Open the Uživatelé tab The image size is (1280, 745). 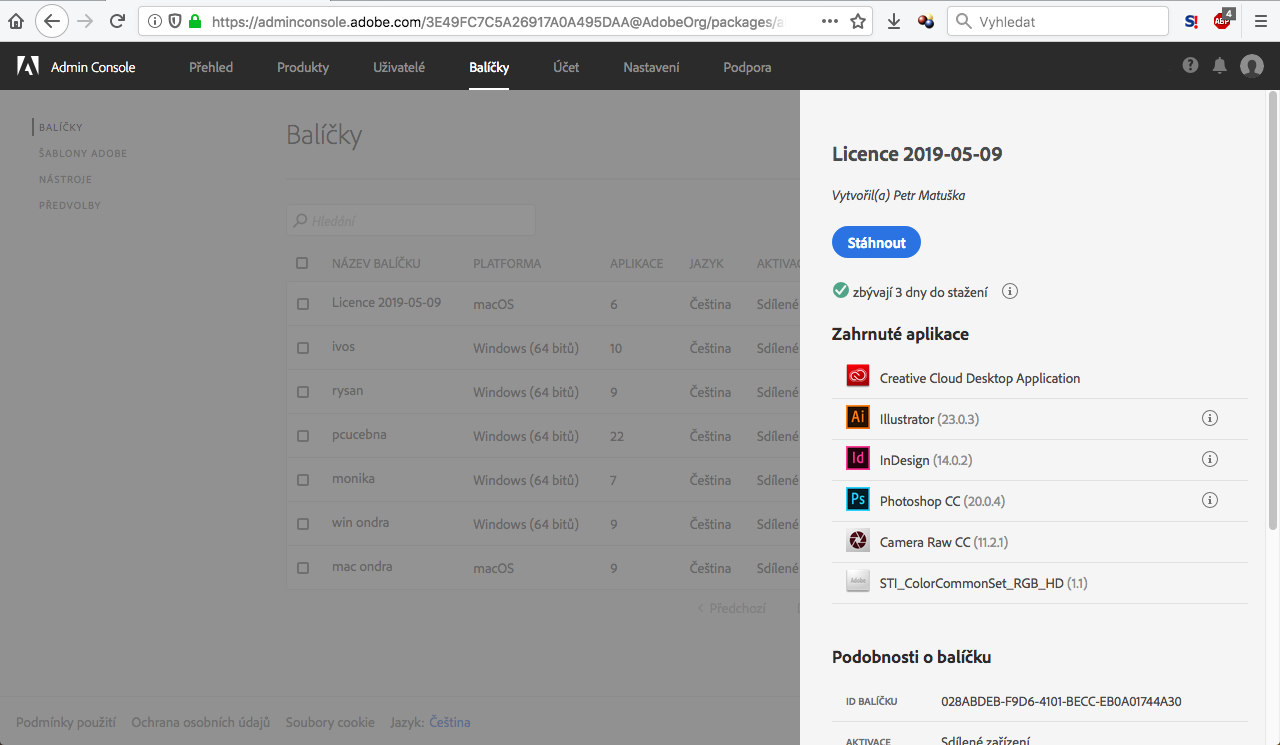click(399, 67)
